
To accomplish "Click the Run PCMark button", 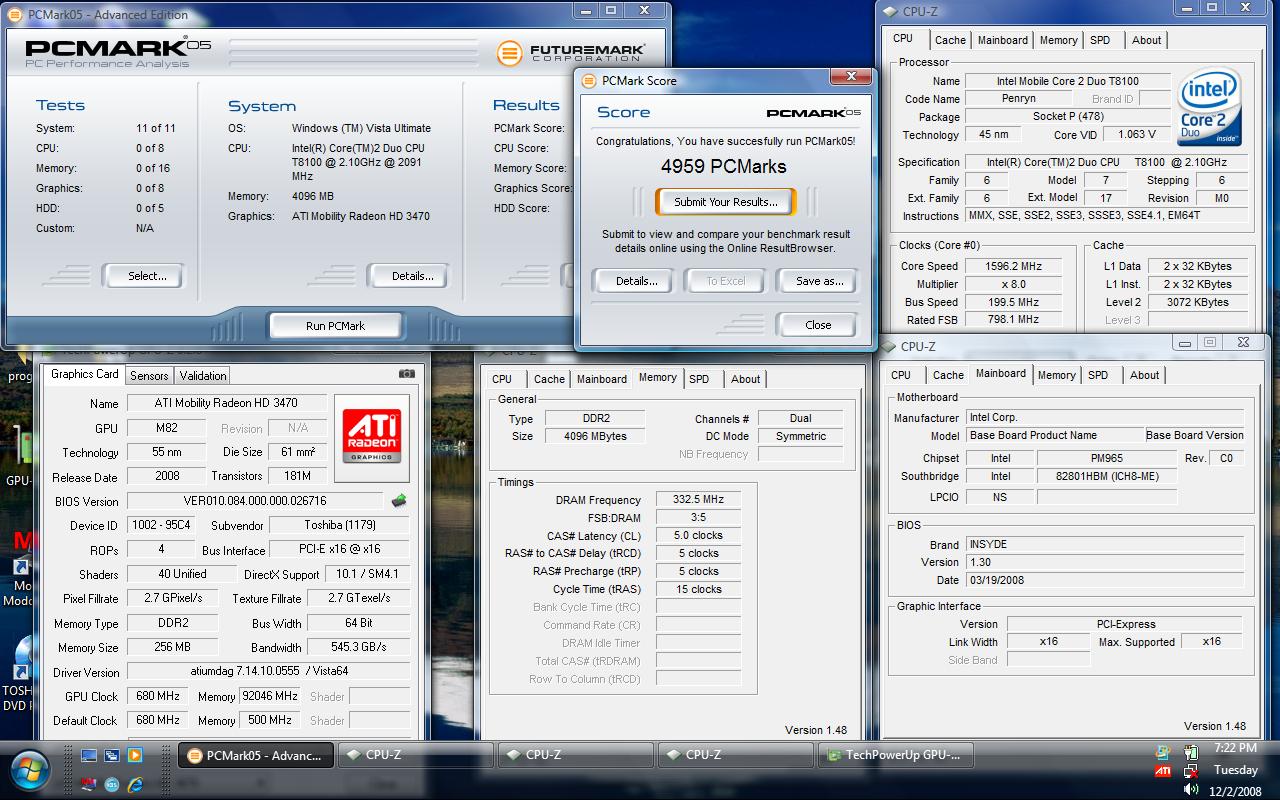I will pyautogui.click(x=335, y=326).
